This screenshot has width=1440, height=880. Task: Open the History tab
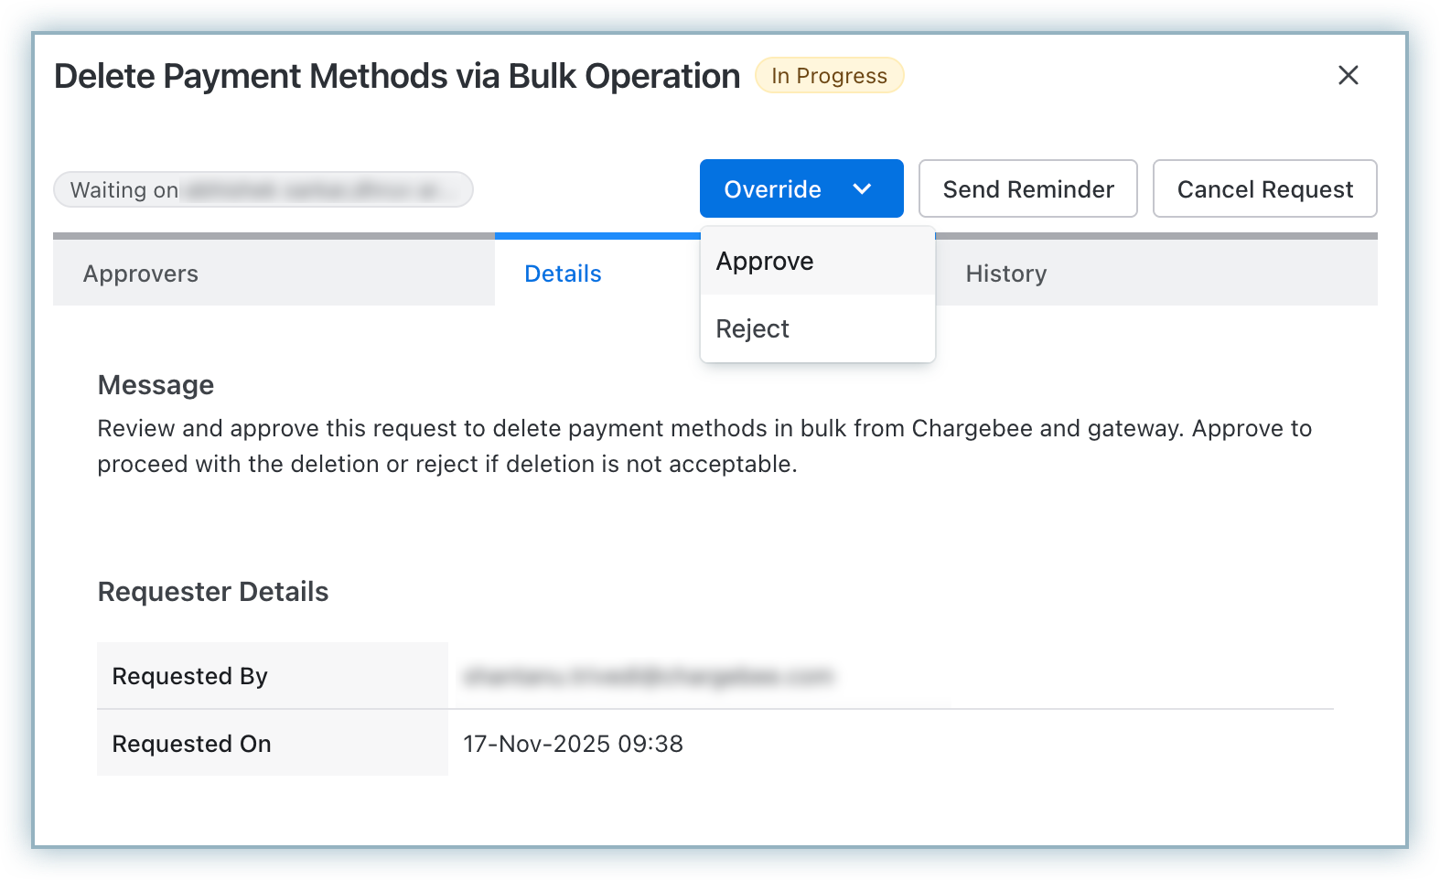[1006, 274]
